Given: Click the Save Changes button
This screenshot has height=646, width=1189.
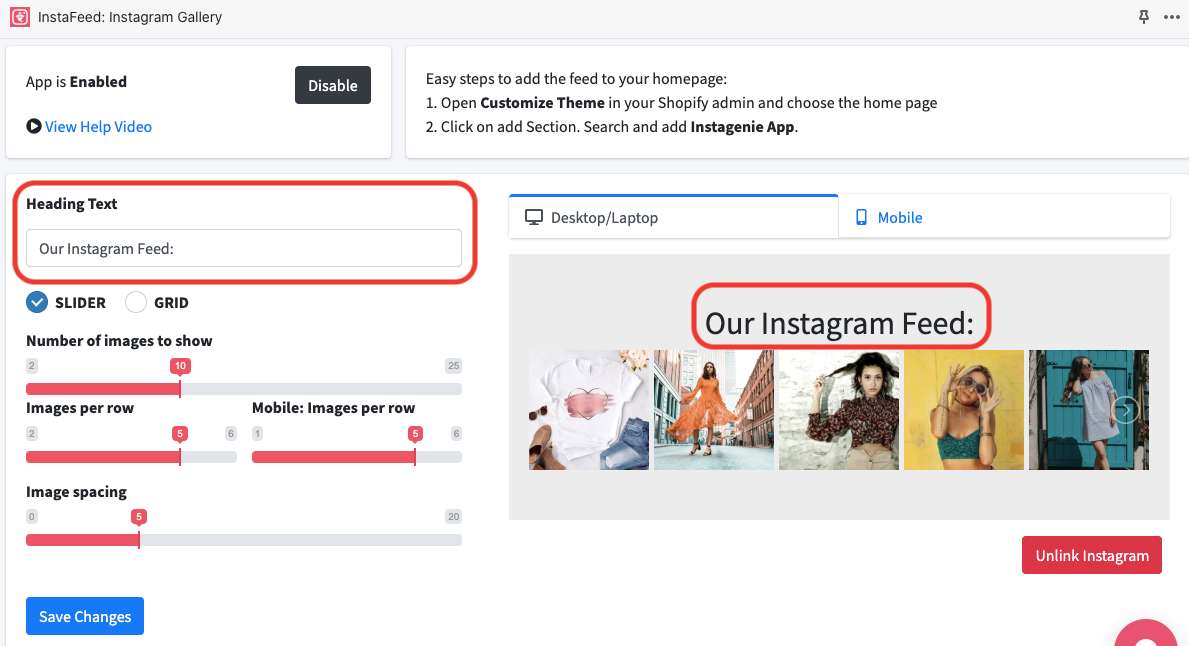Looking at the screenshot, I should click(x=85, y=616).
